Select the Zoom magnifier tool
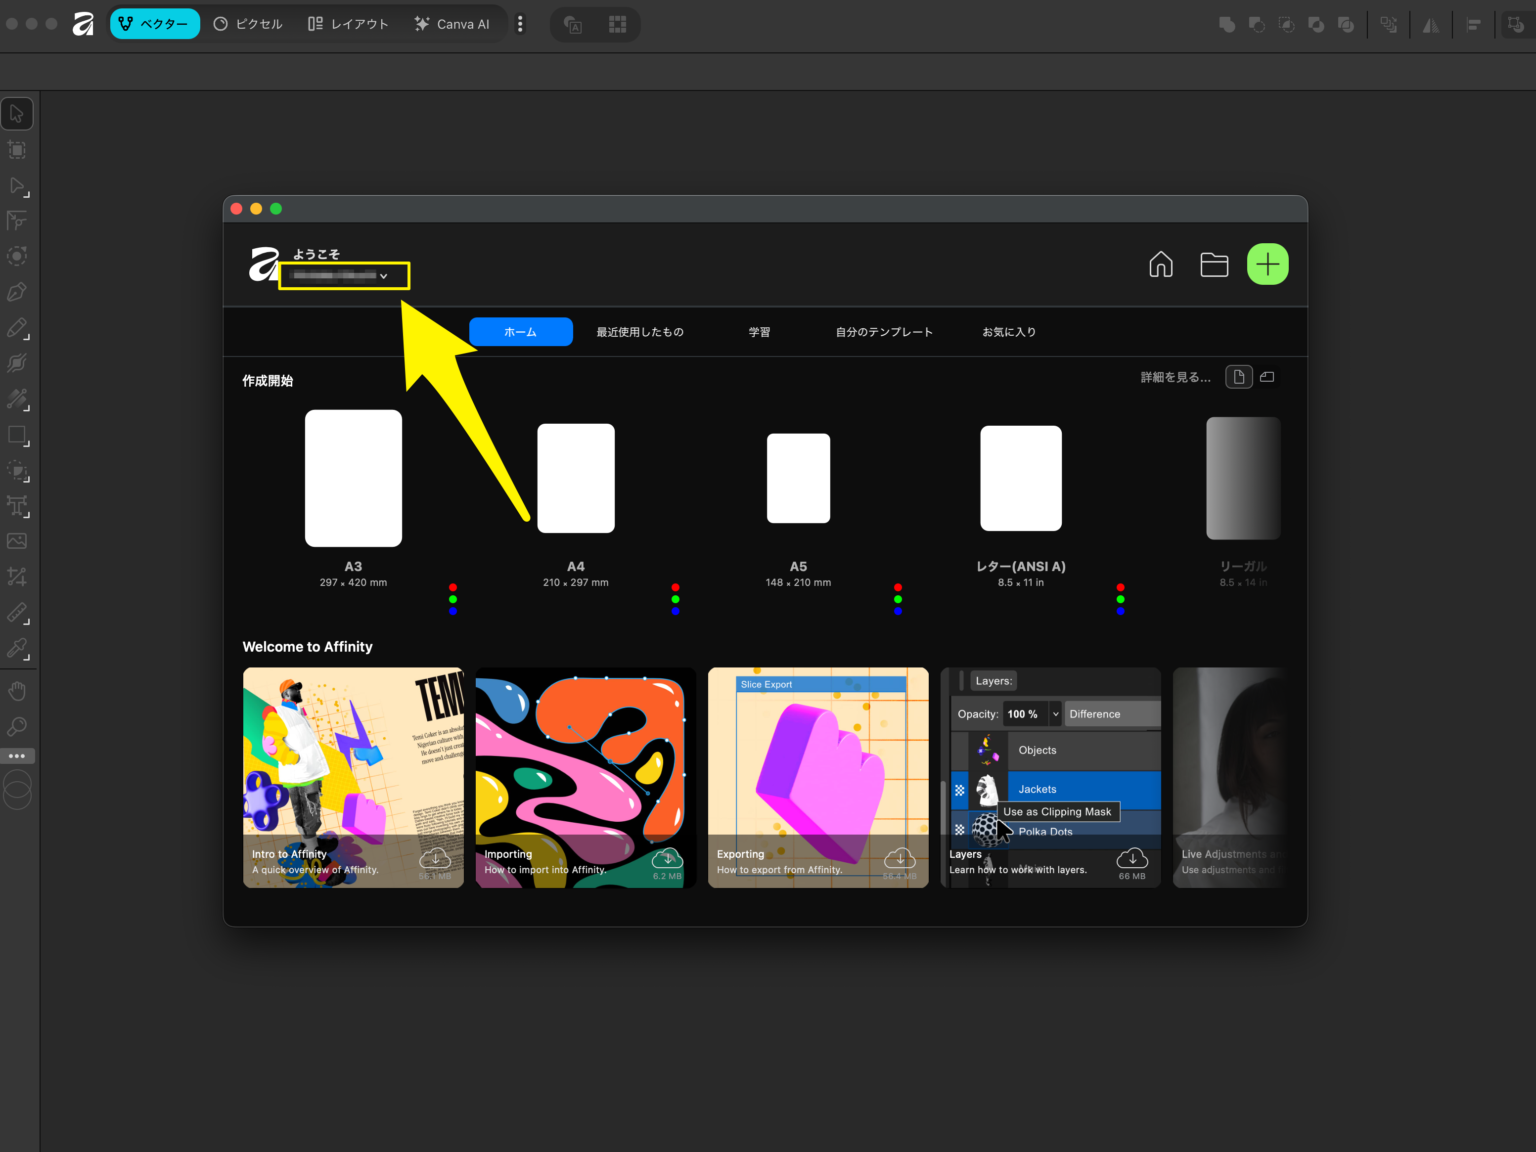Viewport: 1536px width, 1152px height. (17, 727)
